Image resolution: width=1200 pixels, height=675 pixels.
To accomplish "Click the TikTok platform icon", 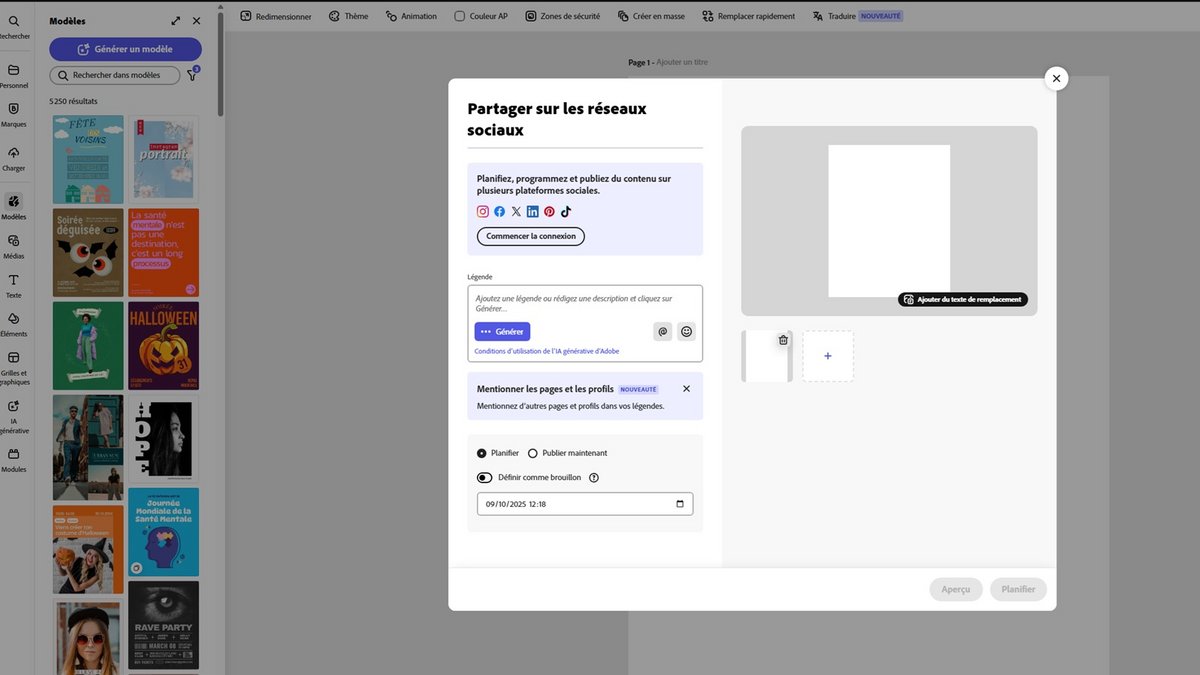I will tap(566, 212).
